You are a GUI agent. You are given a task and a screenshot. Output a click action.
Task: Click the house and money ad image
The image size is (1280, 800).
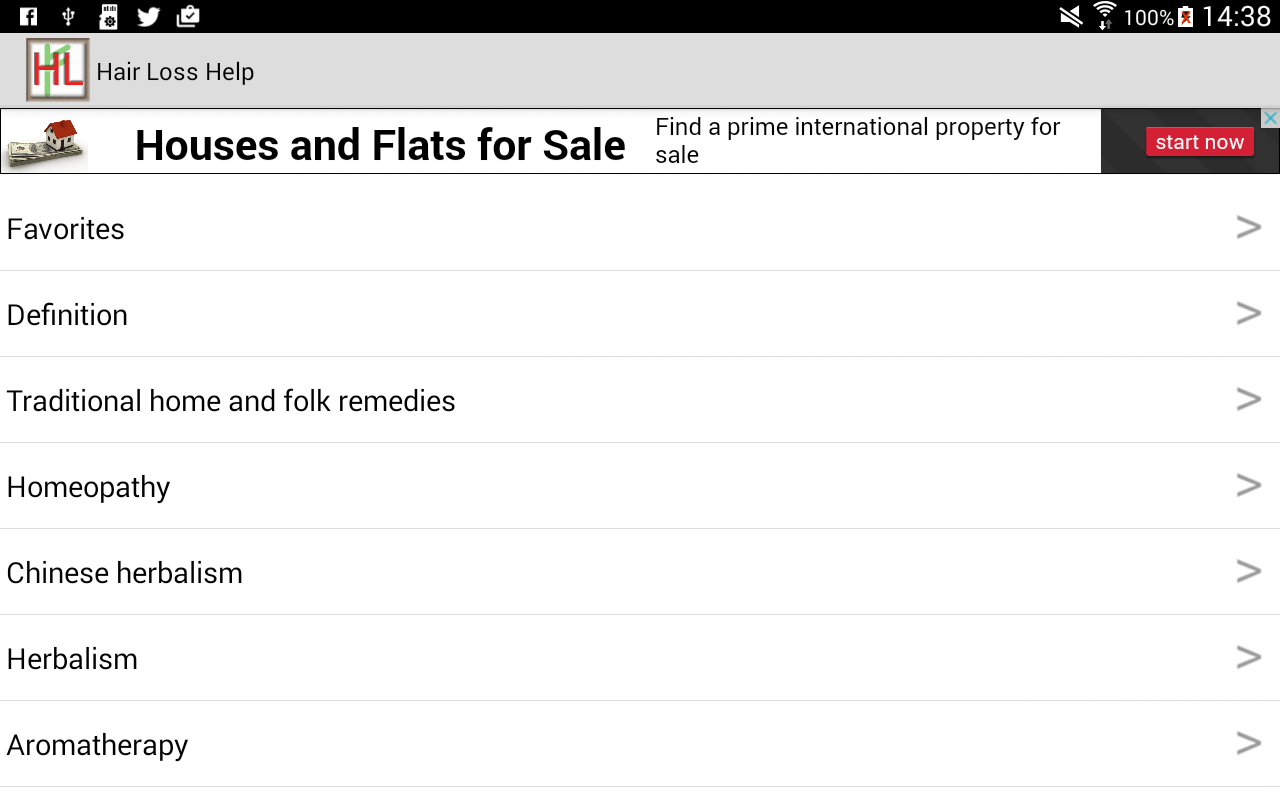46,142
